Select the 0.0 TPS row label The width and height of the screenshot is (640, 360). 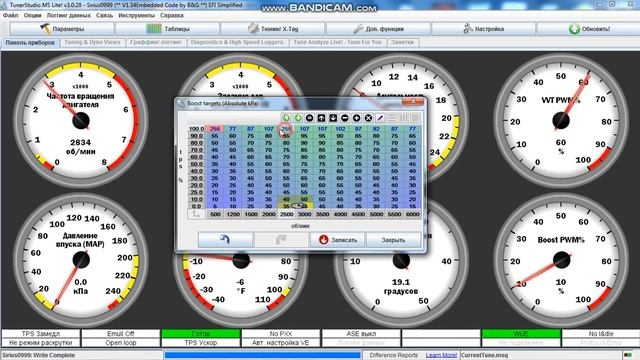click(x=196, y=207)
